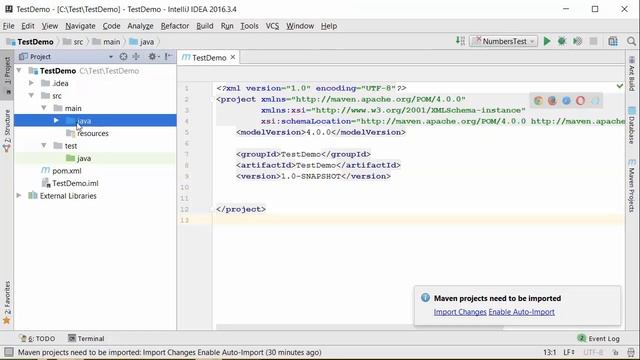Screen dimensions: 640x360
Task: Click Scroll from Source target icon in Project panel
Action: pos(123,57)
